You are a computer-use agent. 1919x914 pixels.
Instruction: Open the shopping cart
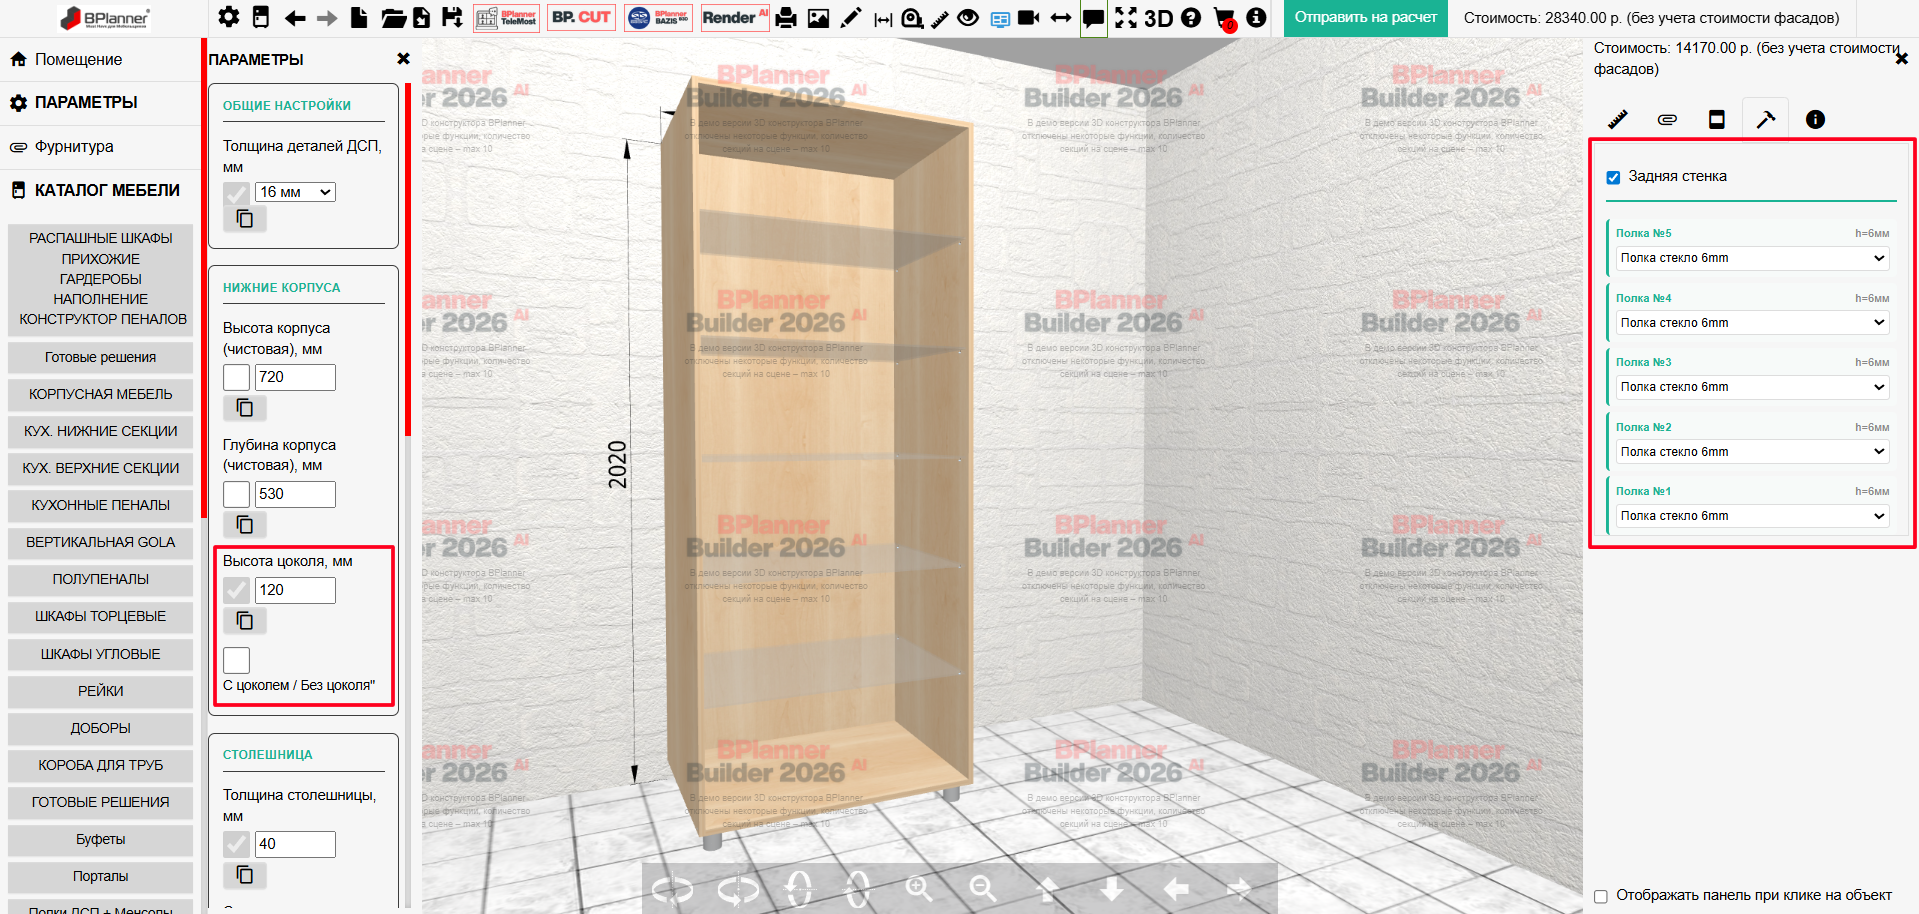coord(1225,18)
